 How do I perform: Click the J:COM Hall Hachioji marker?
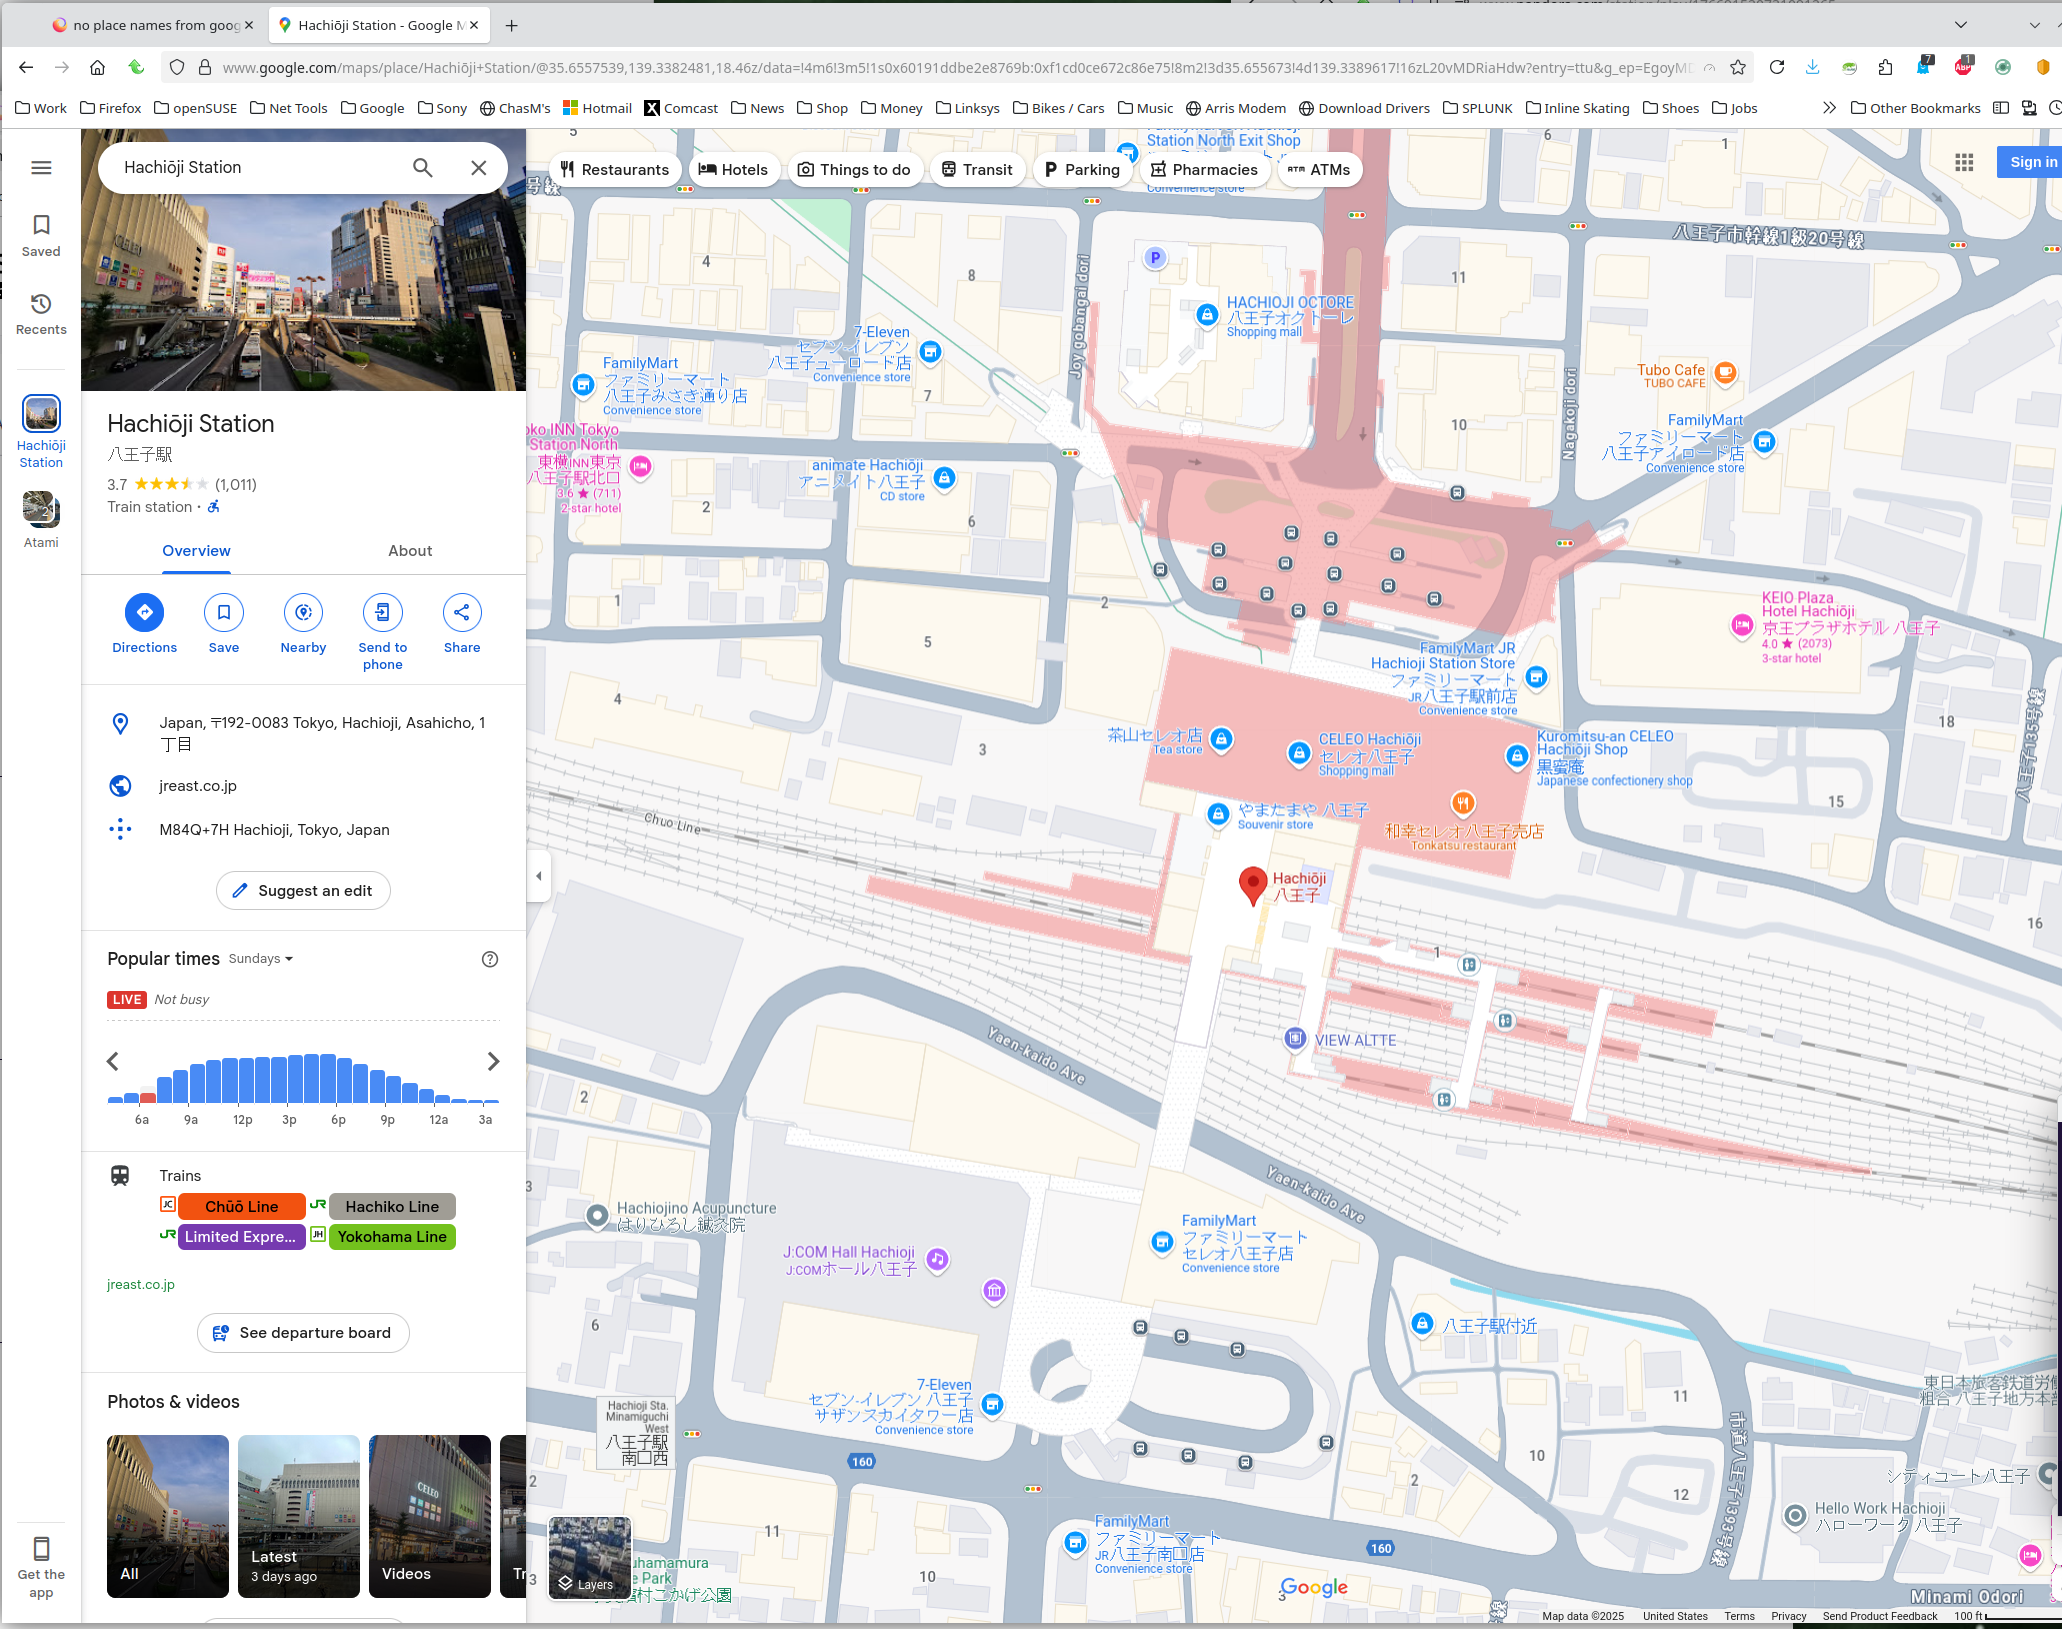(x=937, y=1259)
